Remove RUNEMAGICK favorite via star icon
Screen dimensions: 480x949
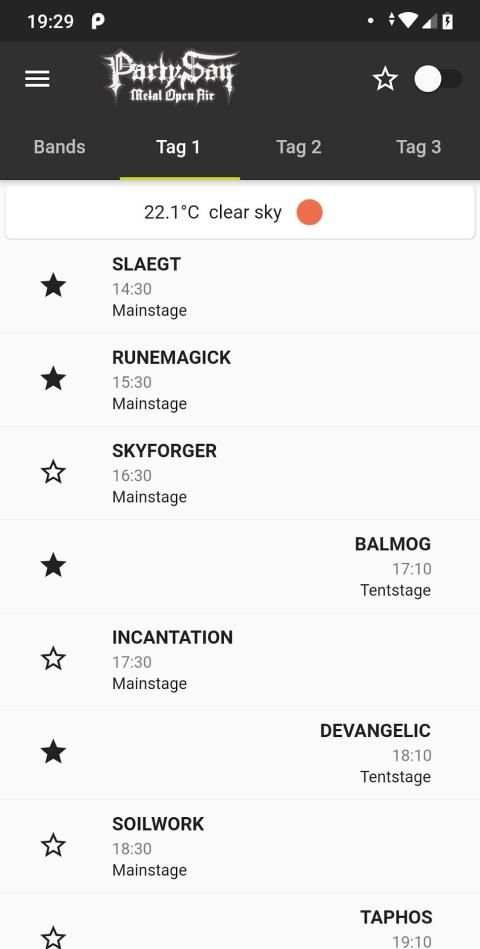53,378
